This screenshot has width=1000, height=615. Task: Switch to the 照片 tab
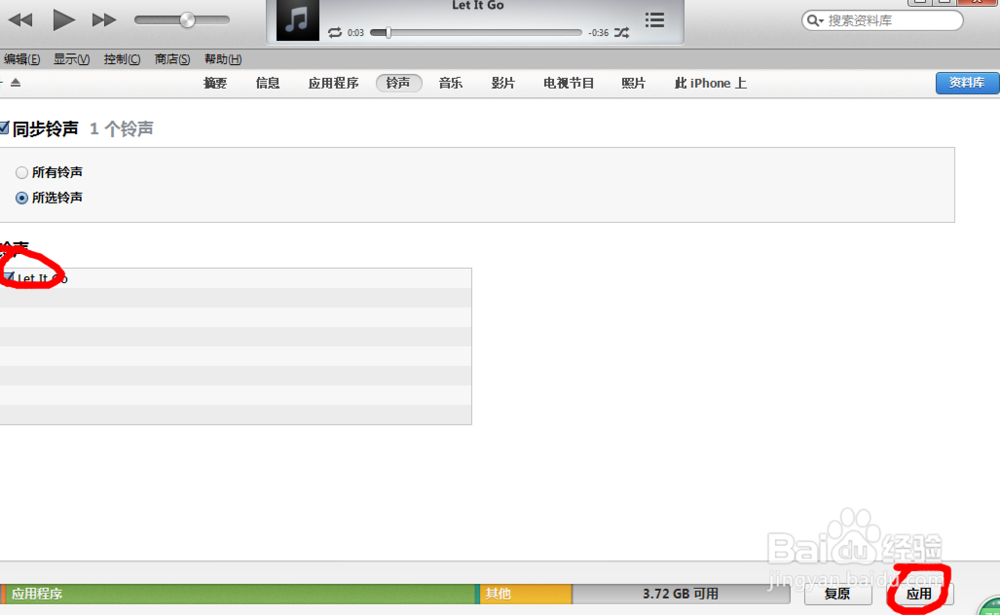(x=633, y=83)
